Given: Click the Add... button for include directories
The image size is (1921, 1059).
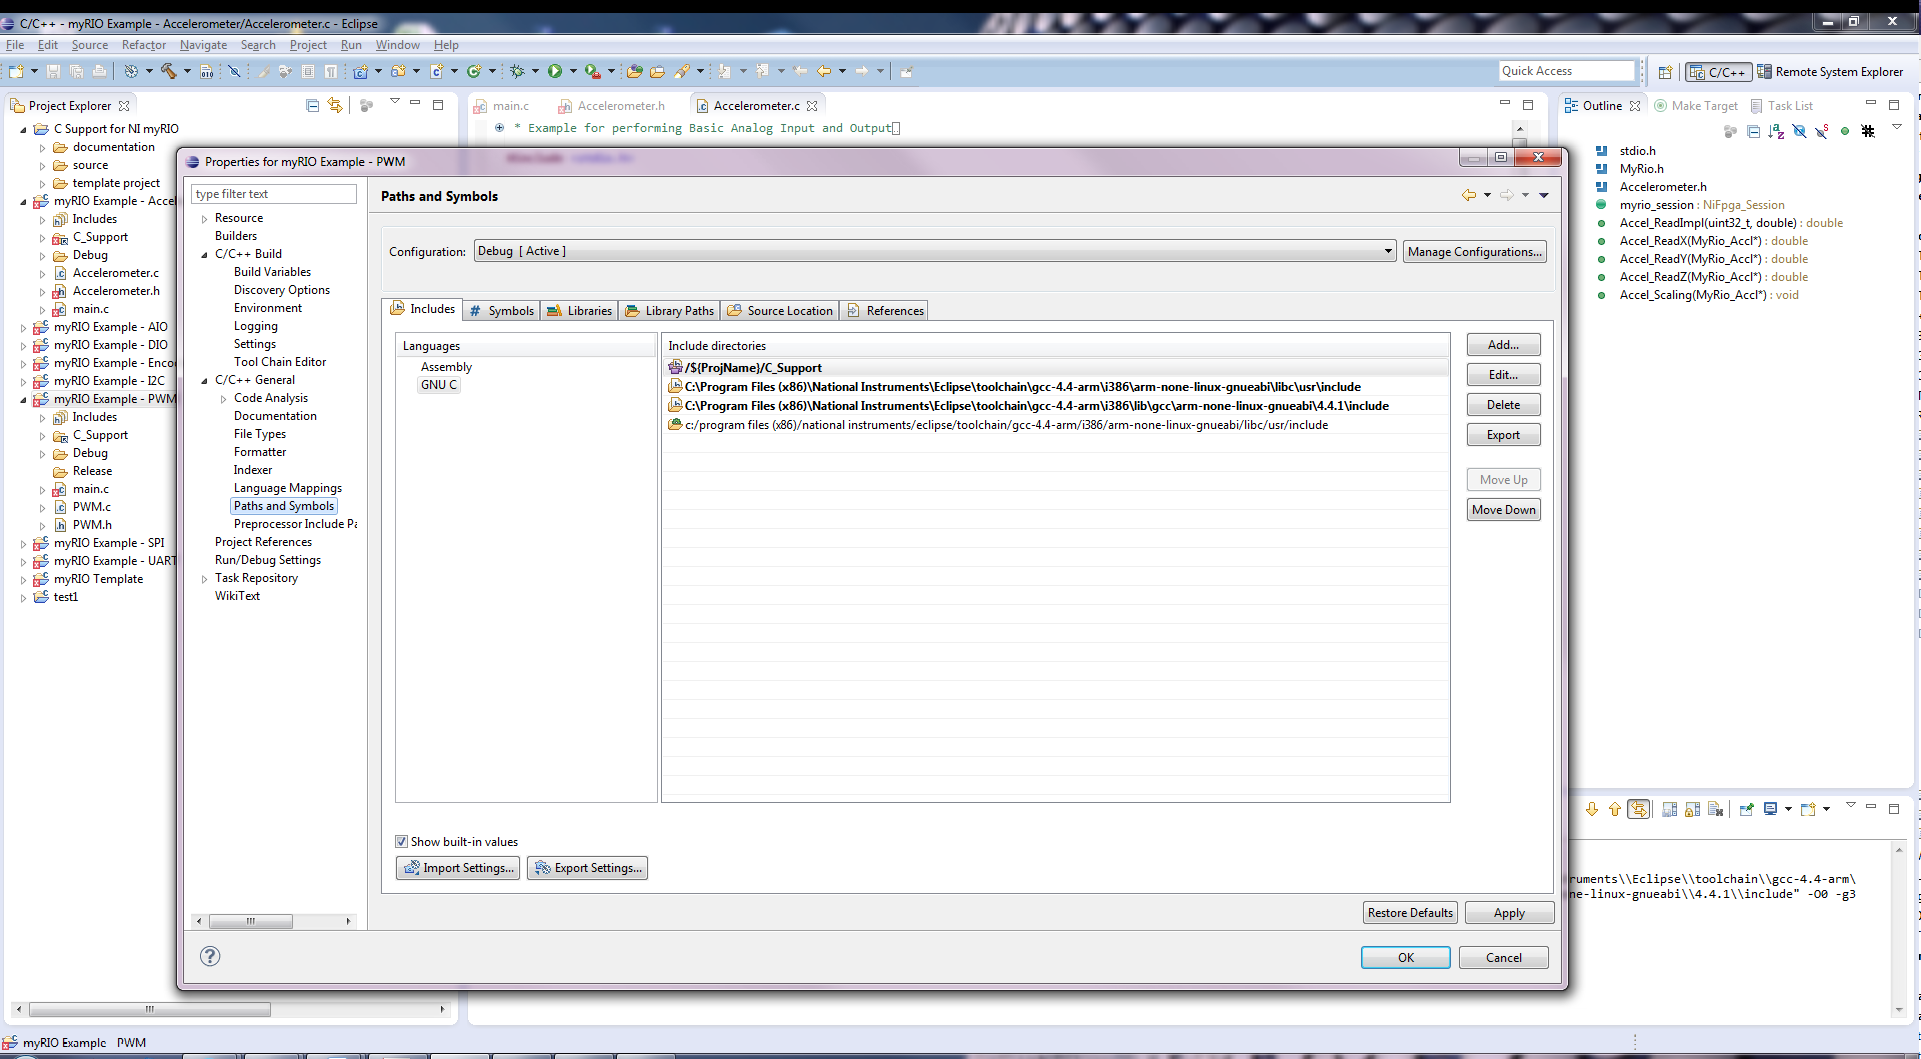Looking at the screenshot, I should 1503,345.
